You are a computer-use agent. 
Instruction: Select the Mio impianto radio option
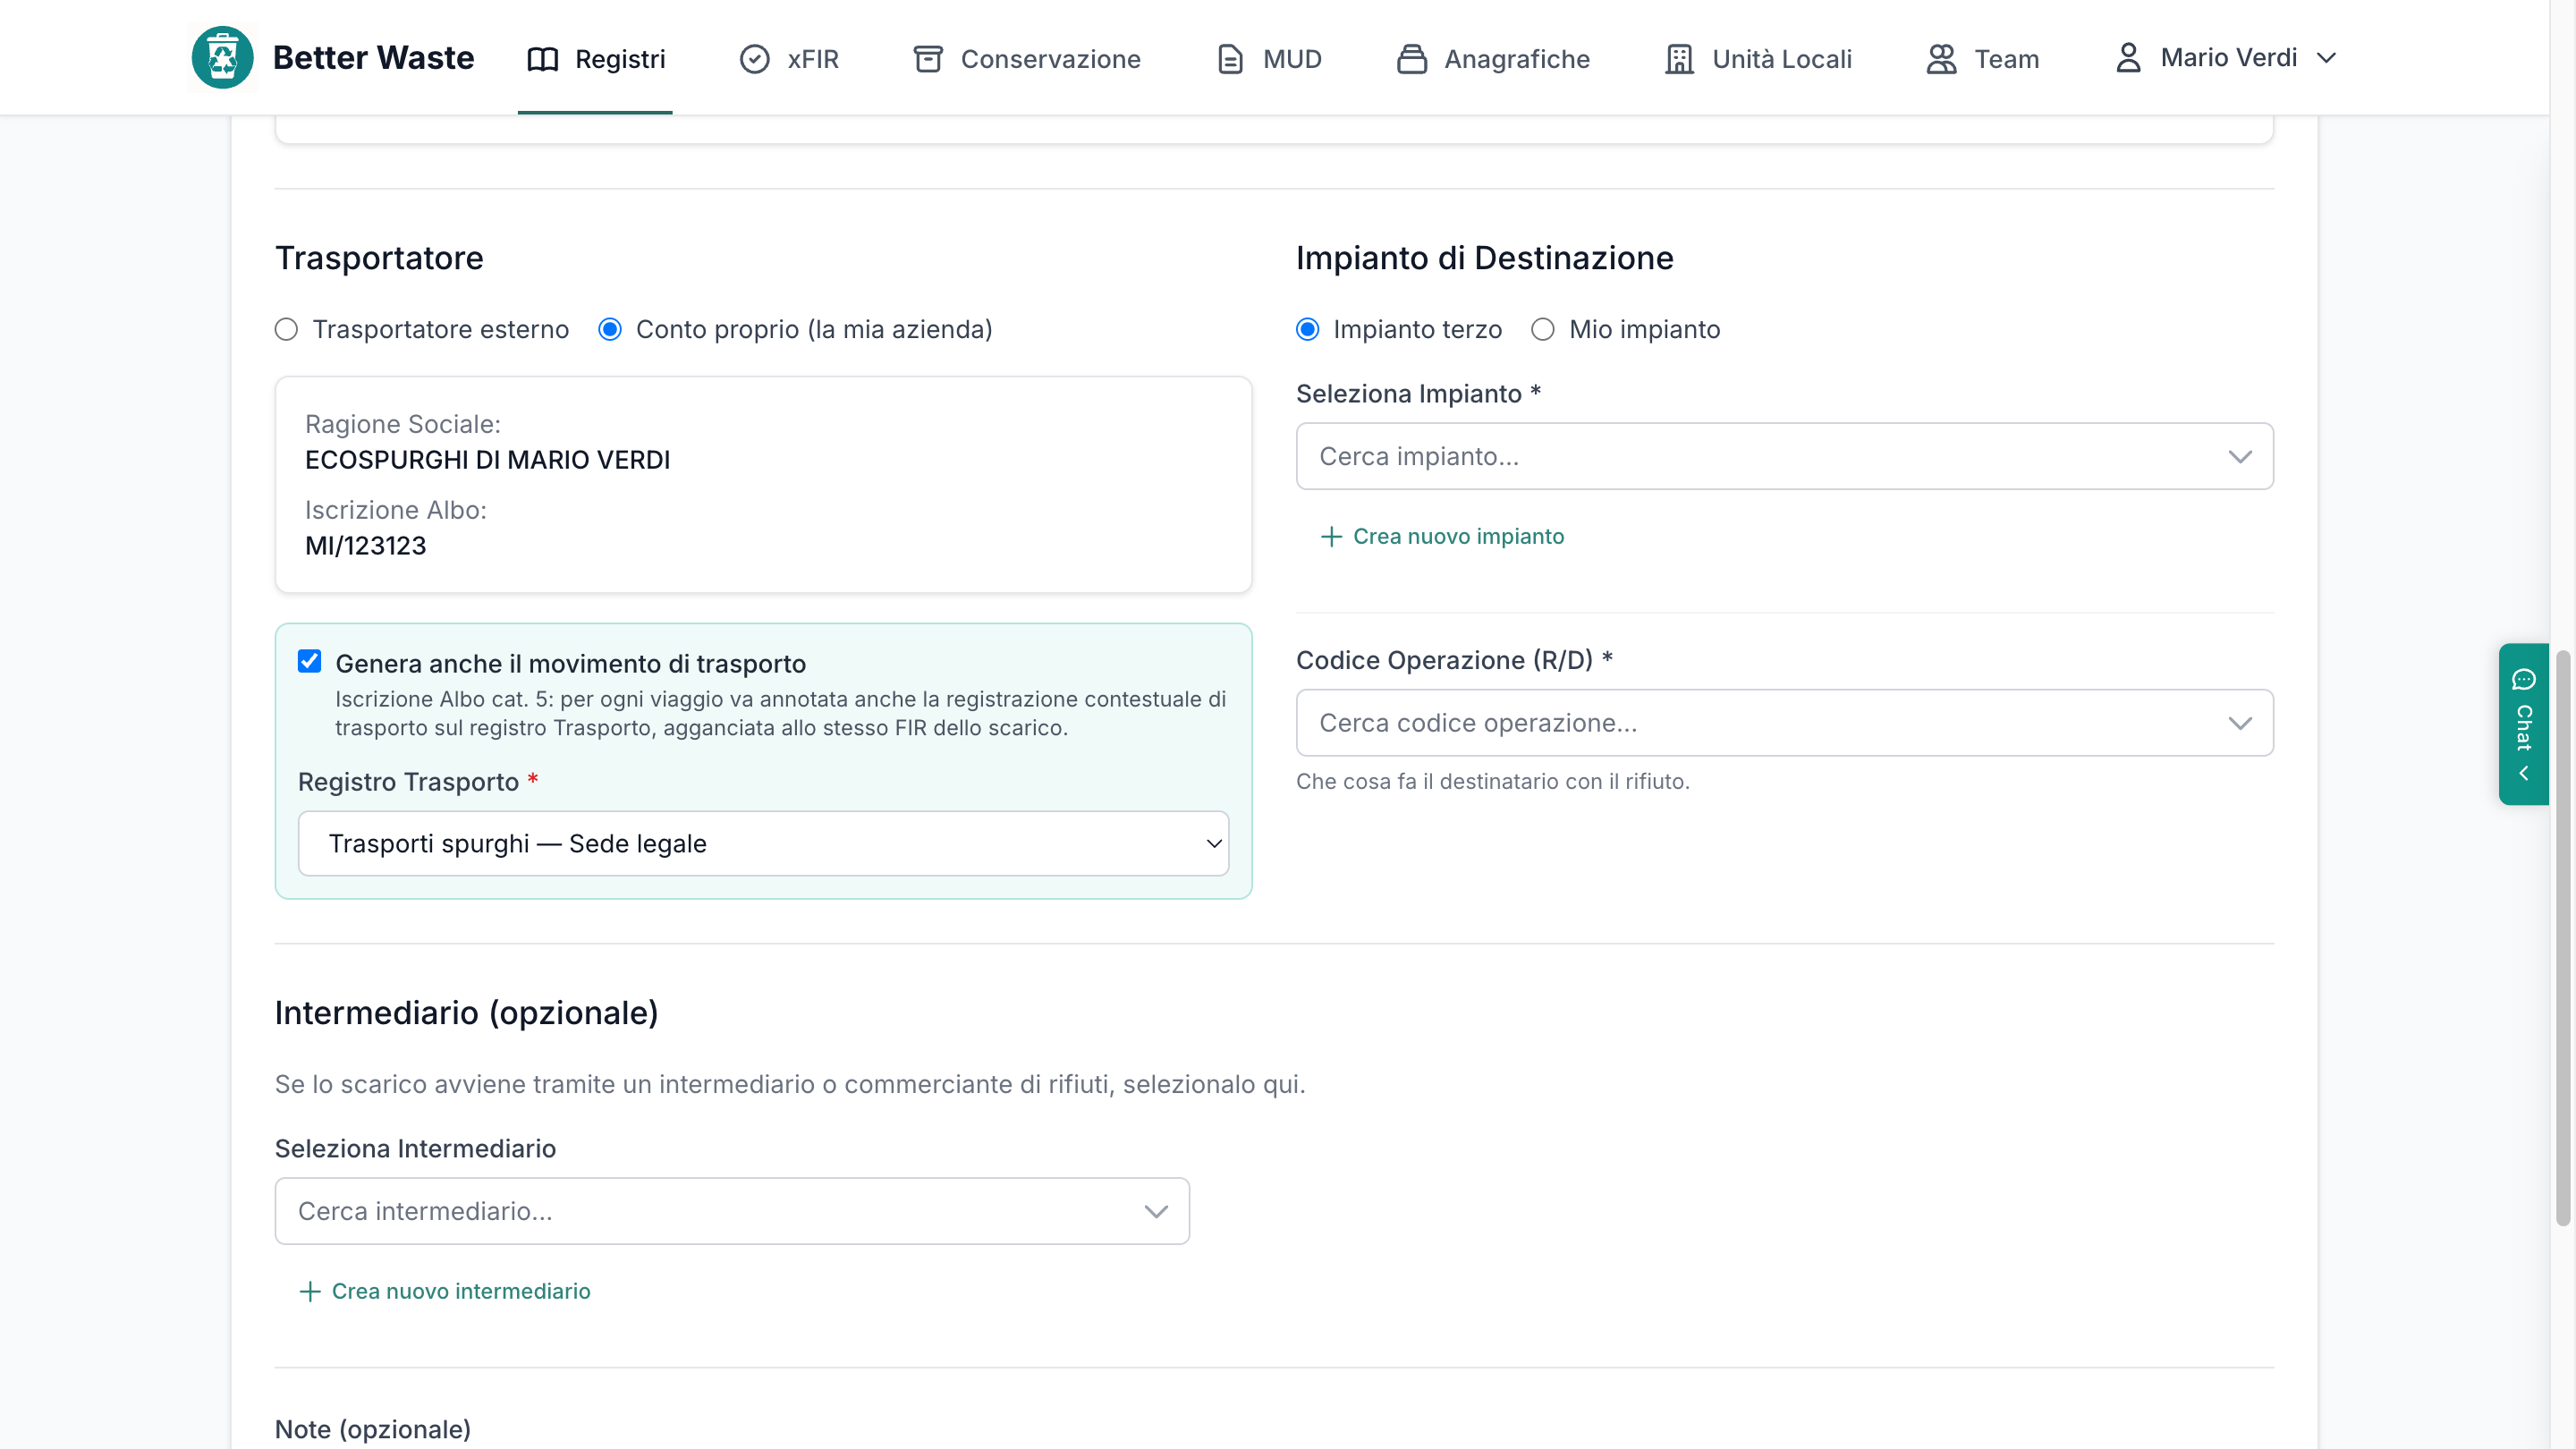point(1543,329)
